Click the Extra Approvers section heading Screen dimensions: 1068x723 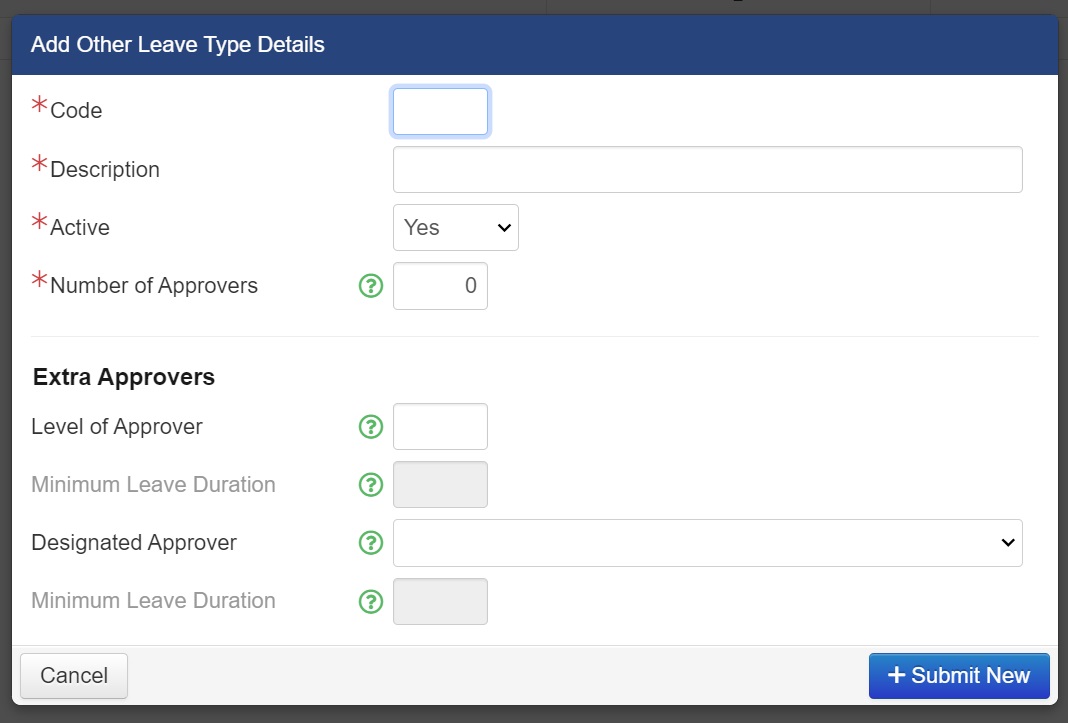tap(124, 377)
